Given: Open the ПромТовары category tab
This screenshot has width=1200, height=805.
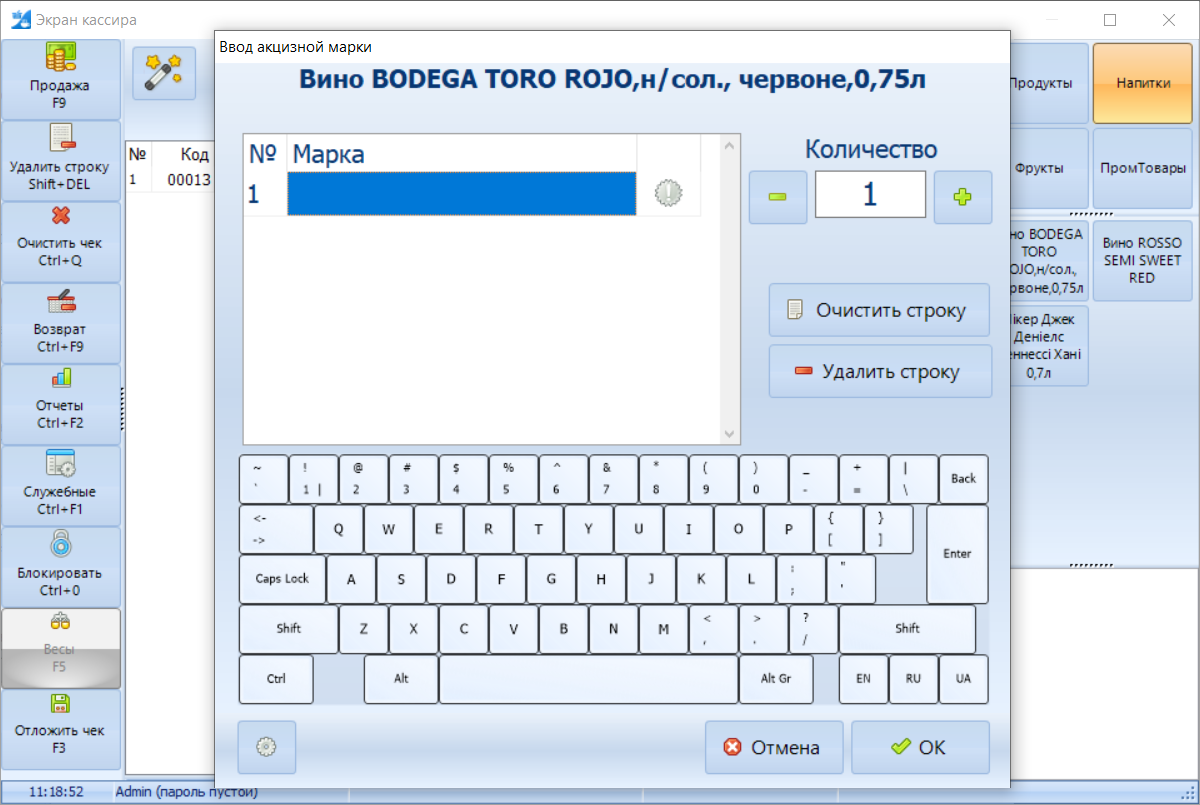Looking at the screenshot, I should [1143, 168].
